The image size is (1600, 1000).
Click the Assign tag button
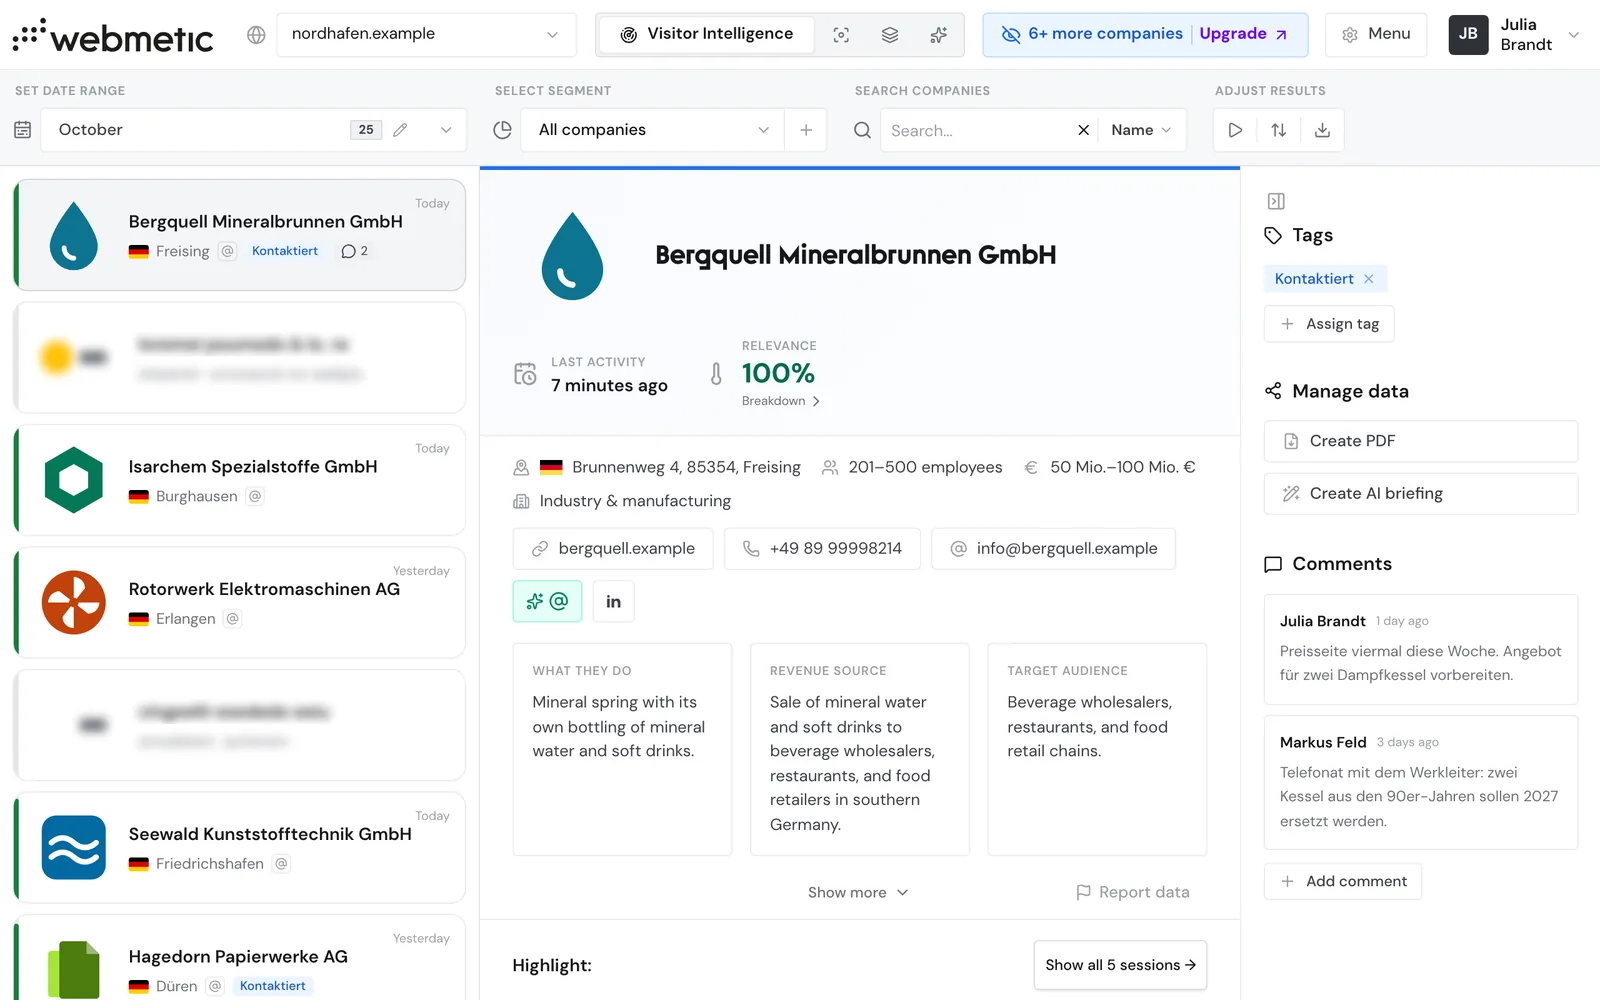[1329, 324]
